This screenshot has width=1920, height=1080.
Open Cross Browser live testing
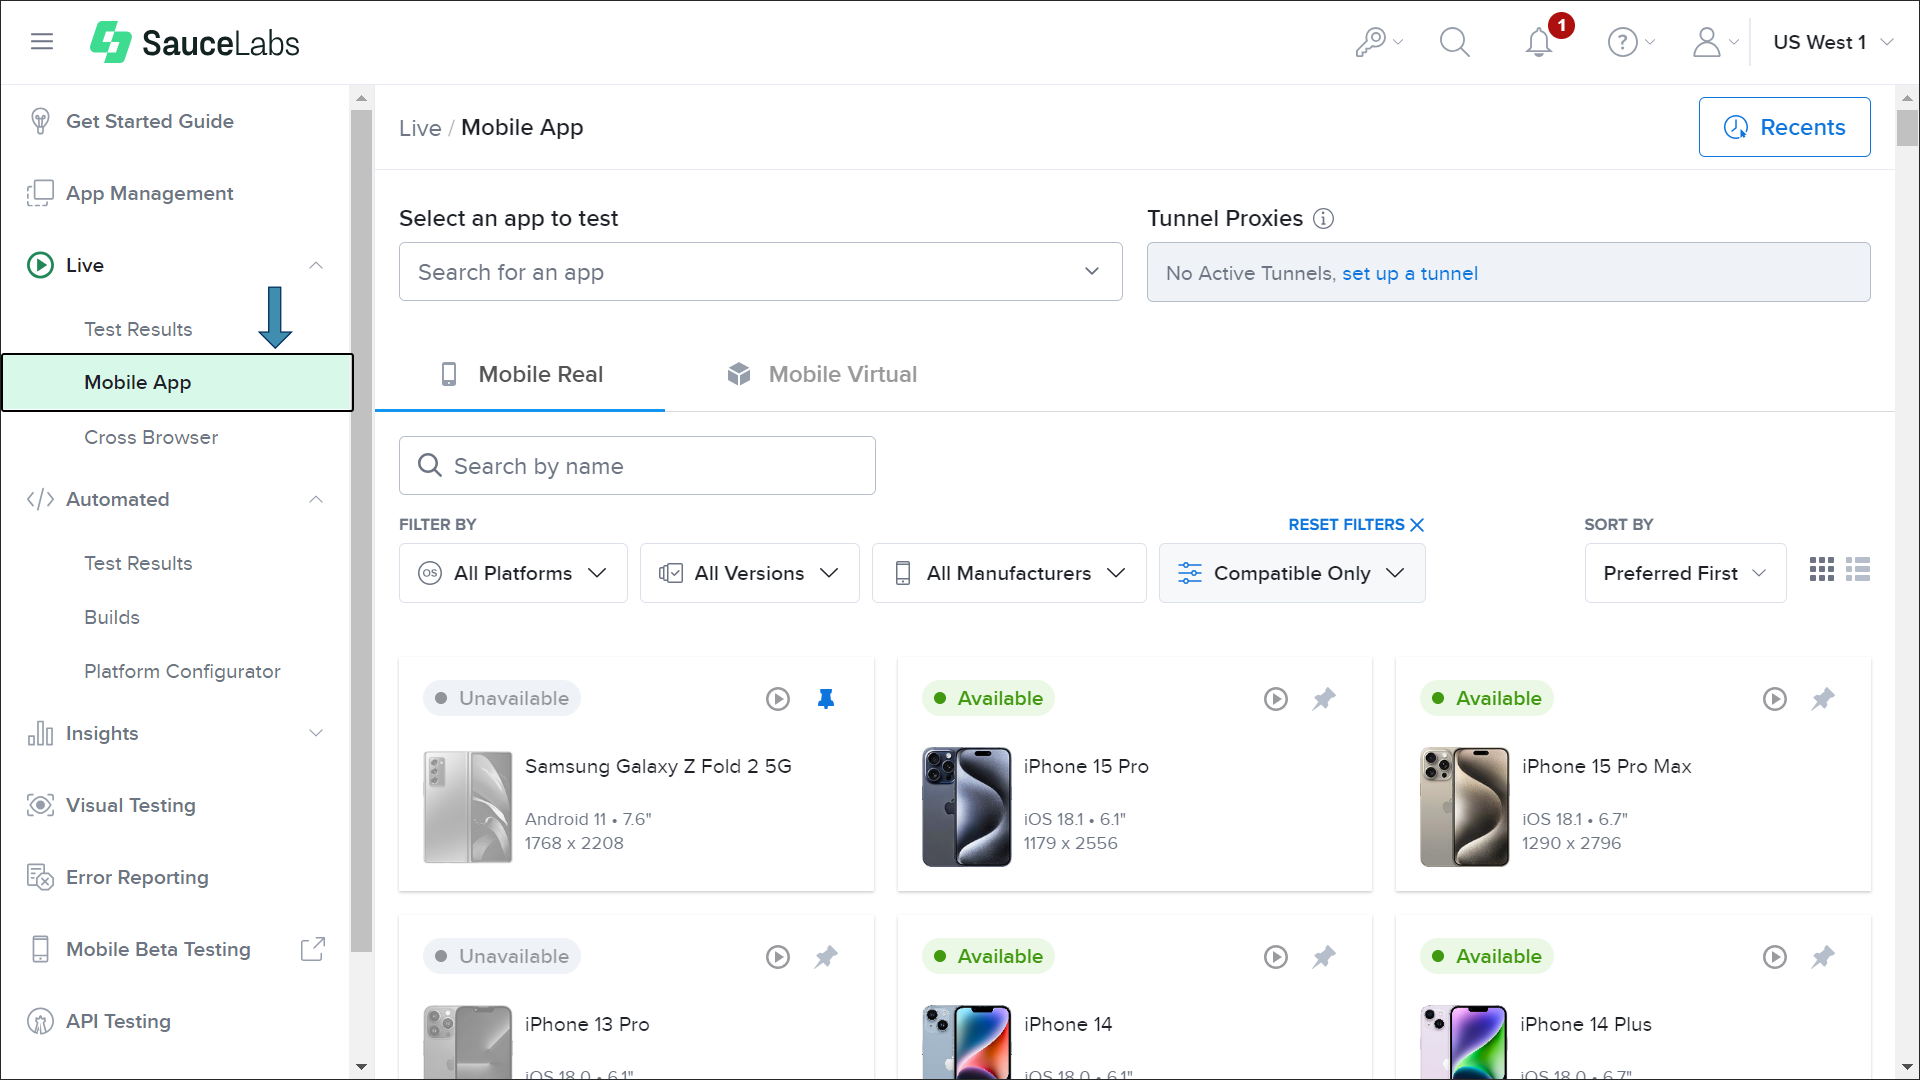point(151,437)
